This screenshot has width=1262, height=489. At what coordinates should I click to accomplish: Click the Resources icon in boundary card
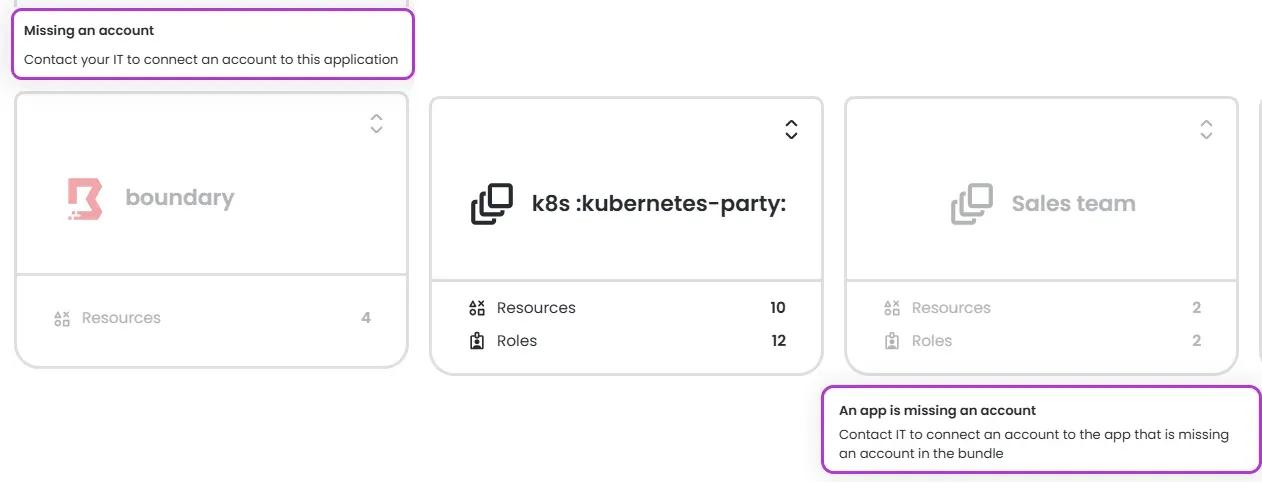(x=62, y=318)
